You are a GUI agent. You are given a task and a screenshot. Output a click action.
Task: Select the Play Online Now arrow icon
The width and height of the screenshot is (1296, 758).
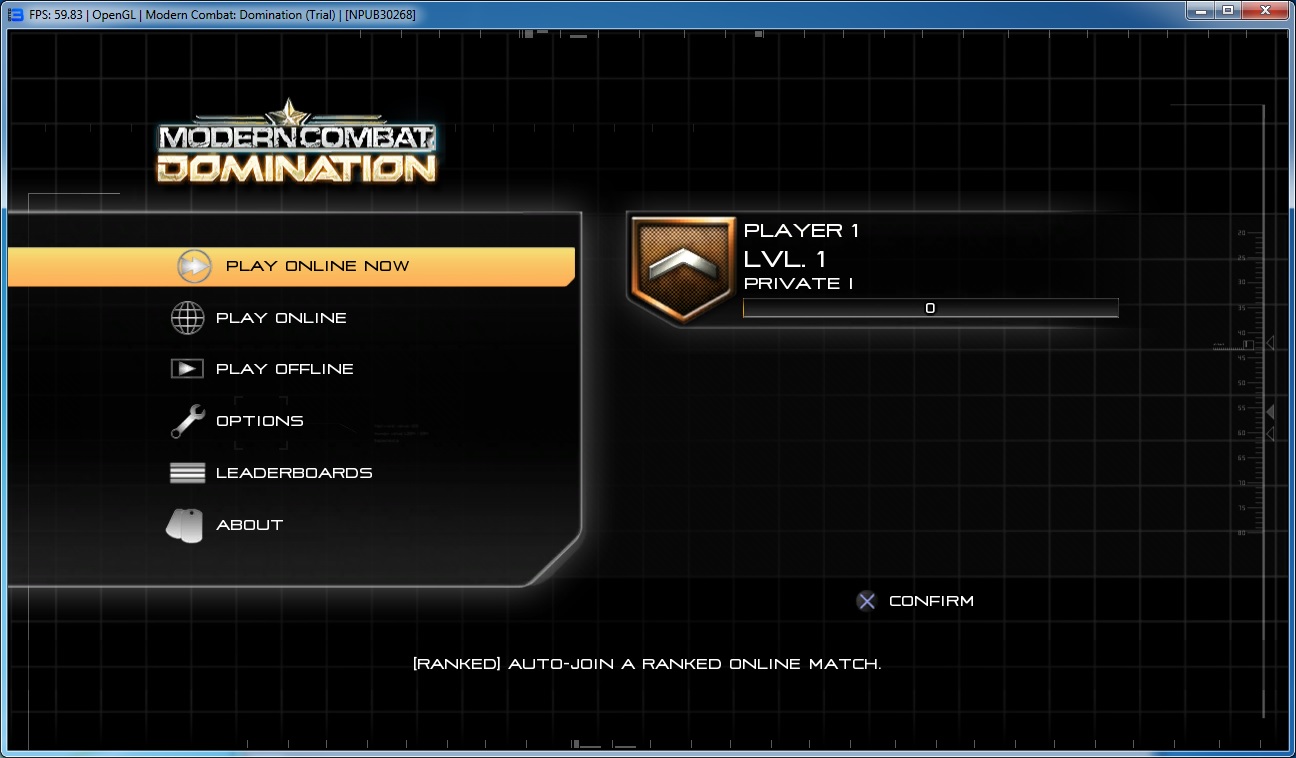194,266
